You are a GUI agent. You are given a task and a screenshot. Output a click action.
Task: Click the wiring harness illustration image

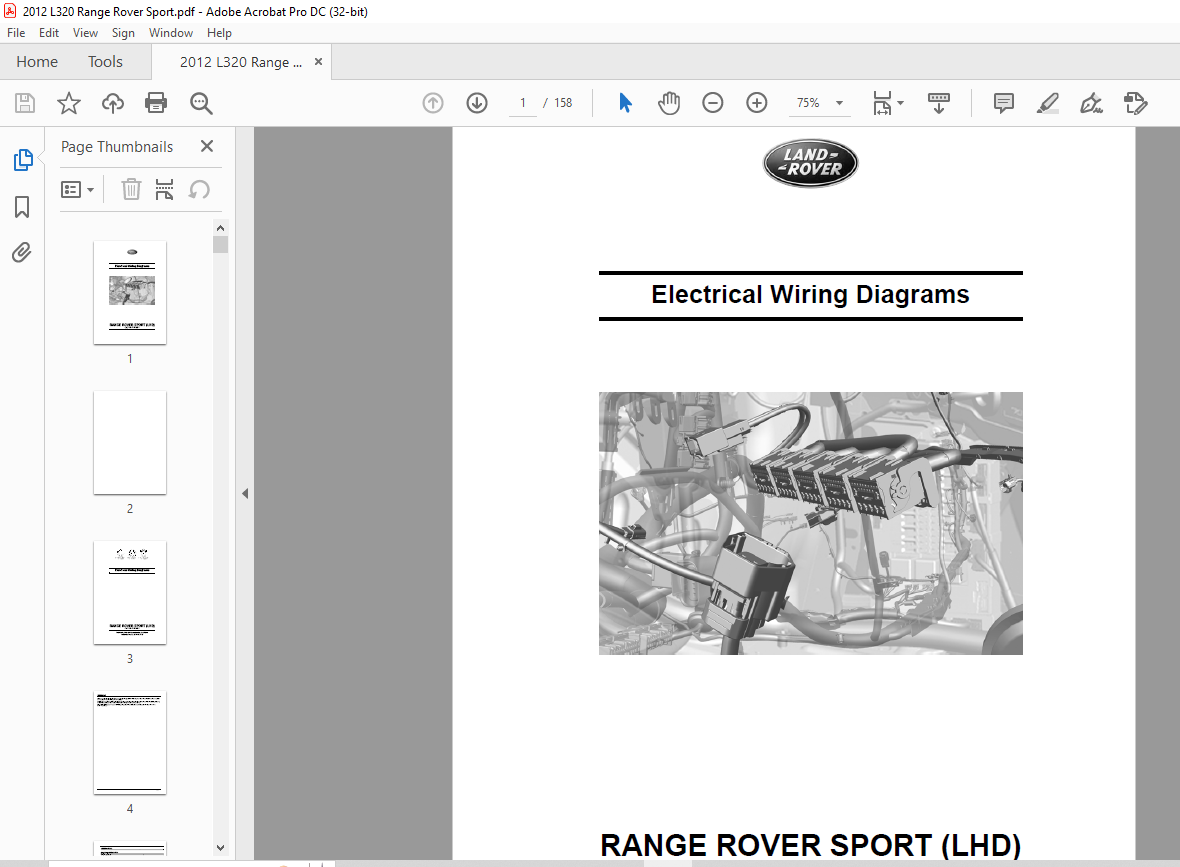pos(810,523)
